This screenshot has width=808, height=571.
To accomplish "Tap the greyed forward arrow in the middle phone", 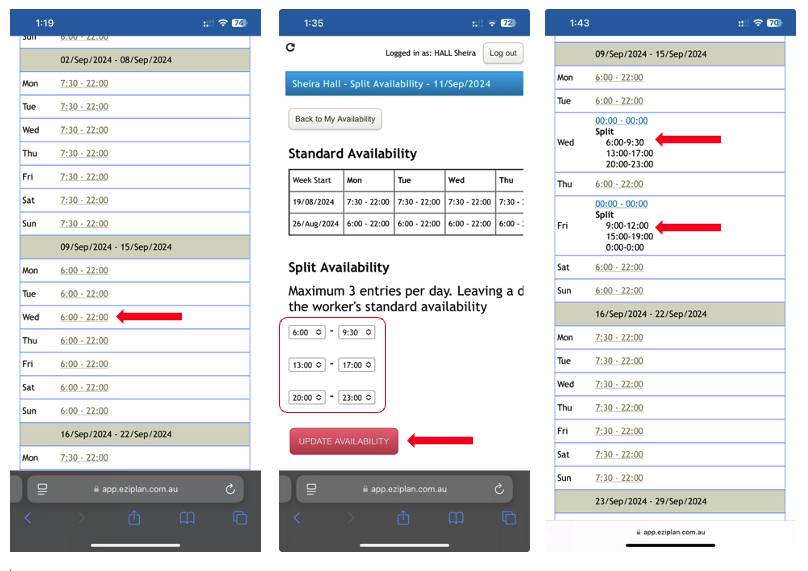I will point(351,517).
